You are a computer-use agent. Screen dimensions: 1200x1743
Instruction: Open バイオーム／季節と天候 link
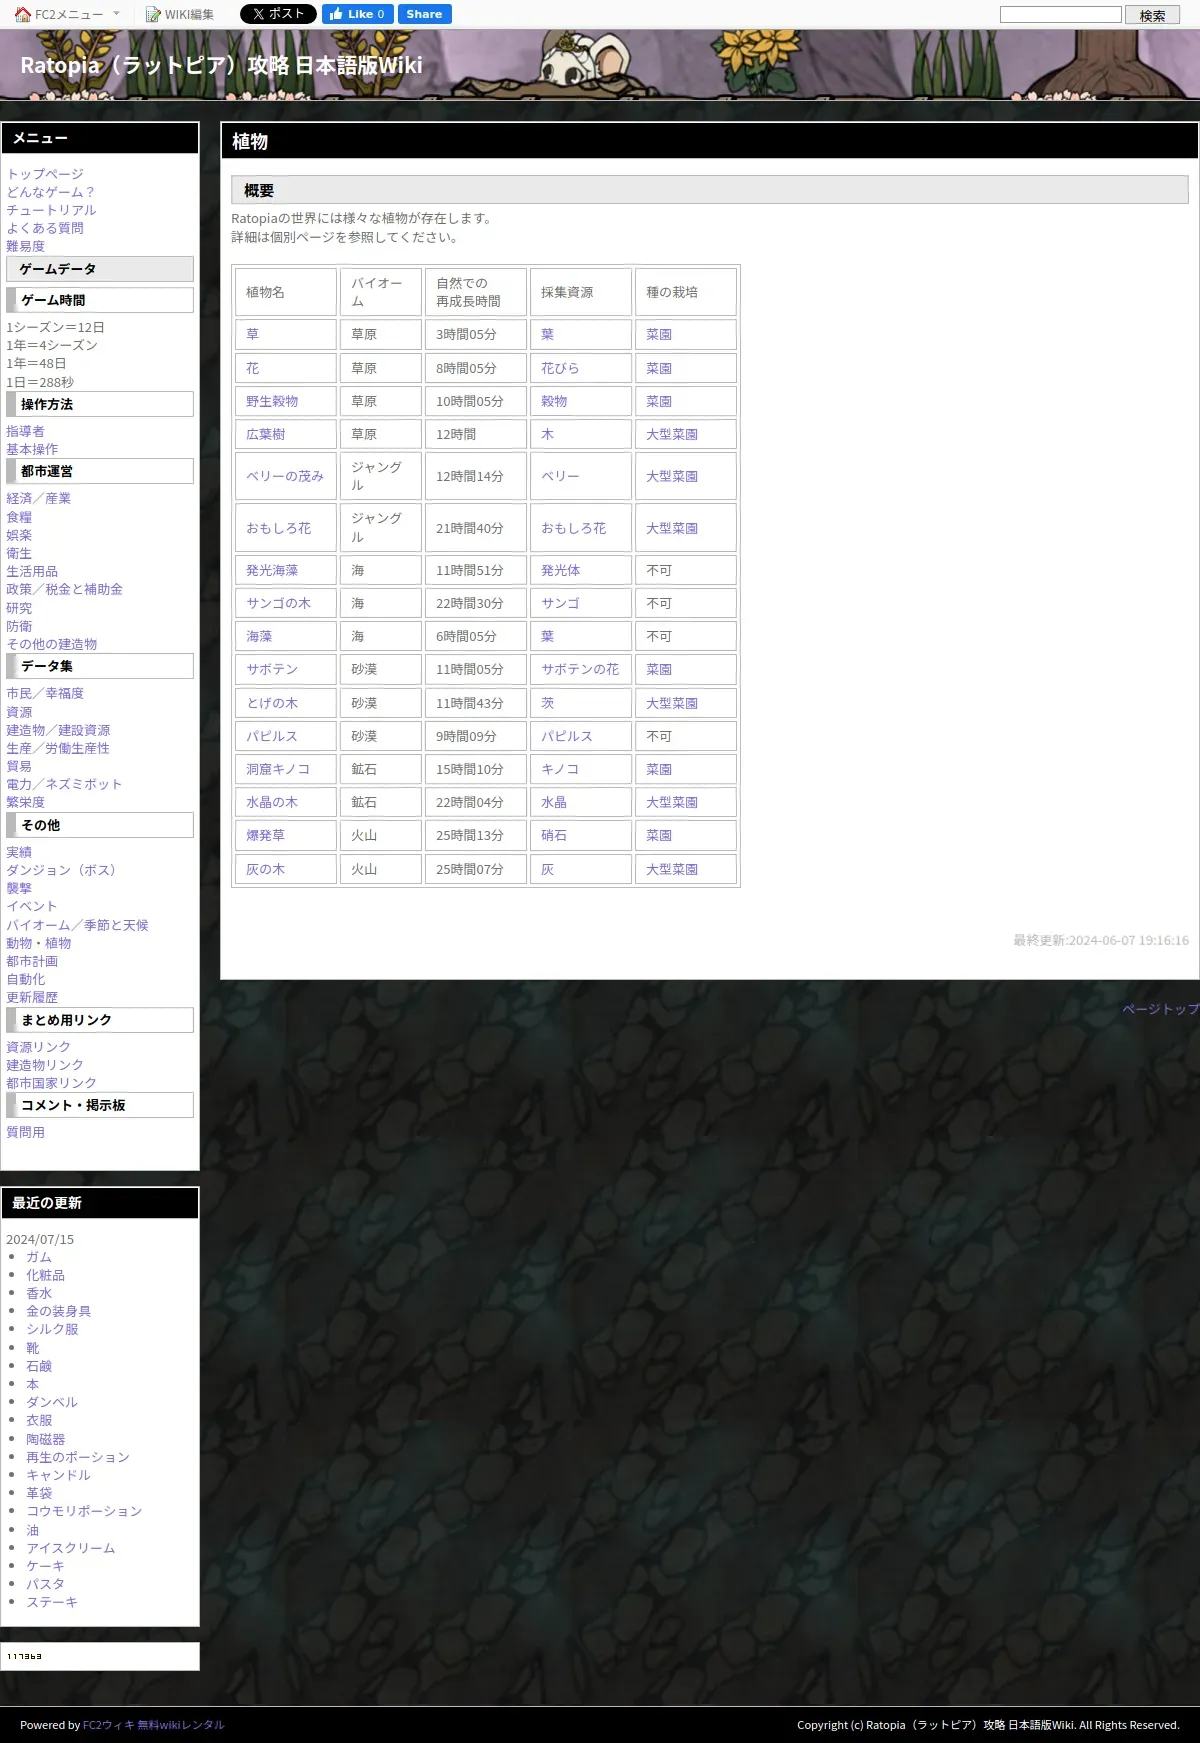point(77,925)
